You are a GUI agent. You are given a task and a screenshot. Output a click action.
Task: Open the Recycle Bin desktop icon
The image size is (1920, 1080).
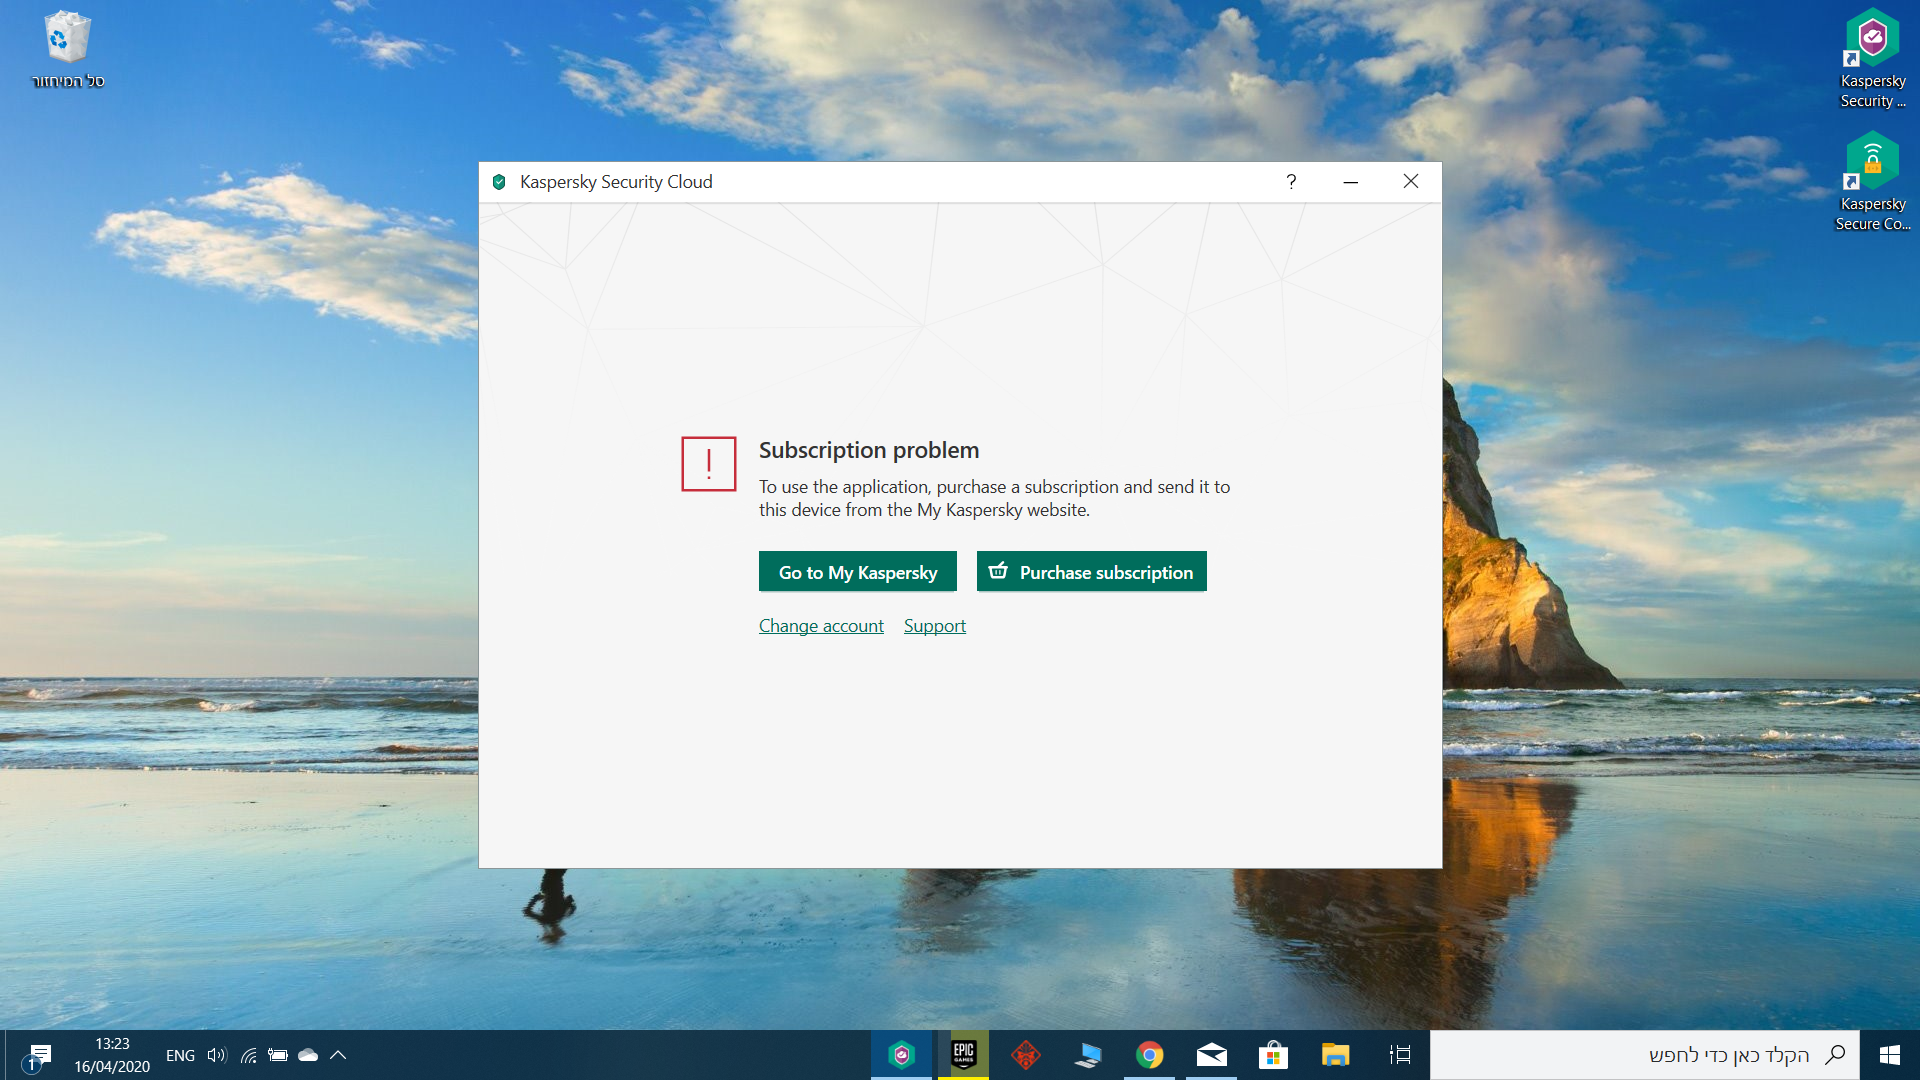pyautogui.click(x=68, y=50)
